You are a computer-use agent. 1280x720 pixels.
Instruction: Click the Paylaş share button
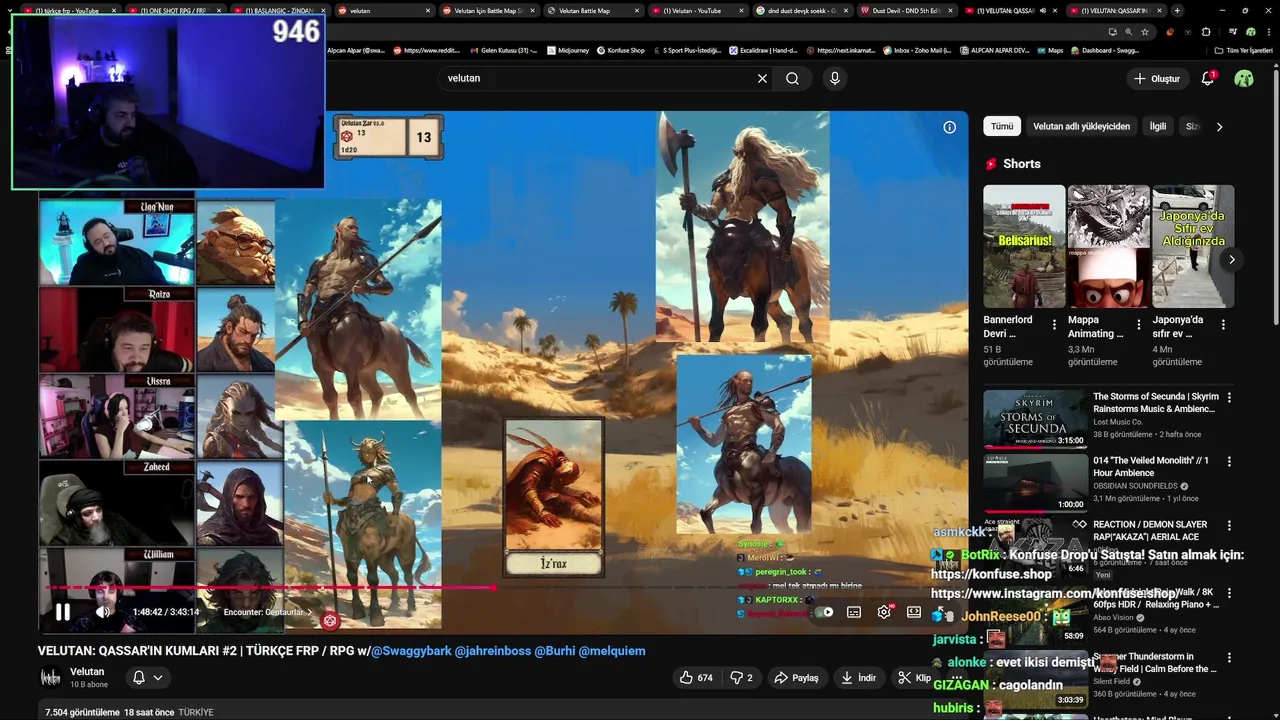(x=796, y=677)
